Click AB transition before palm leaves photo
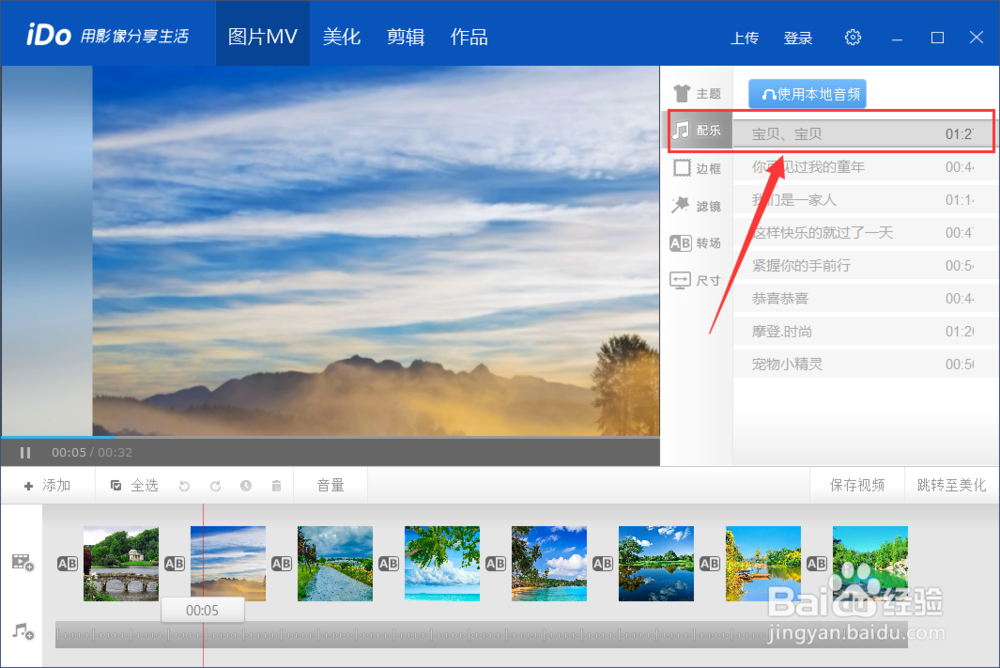Image resolution: width=1000 pixels, height=668 pixels. pos(389,563)
